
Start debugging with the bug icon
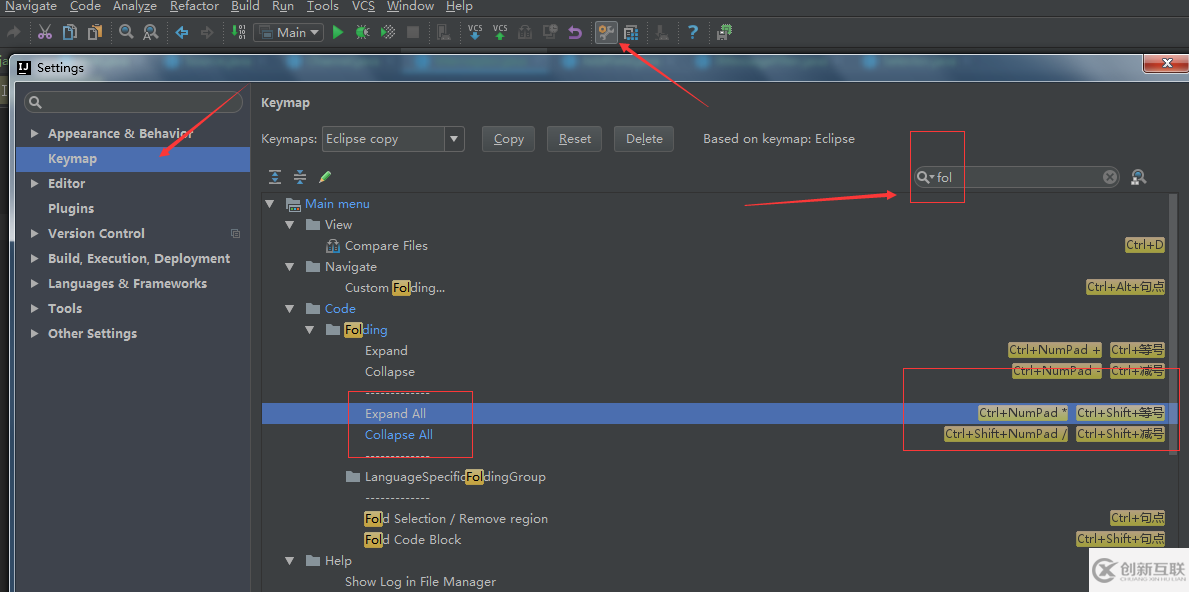pos(362,32)
